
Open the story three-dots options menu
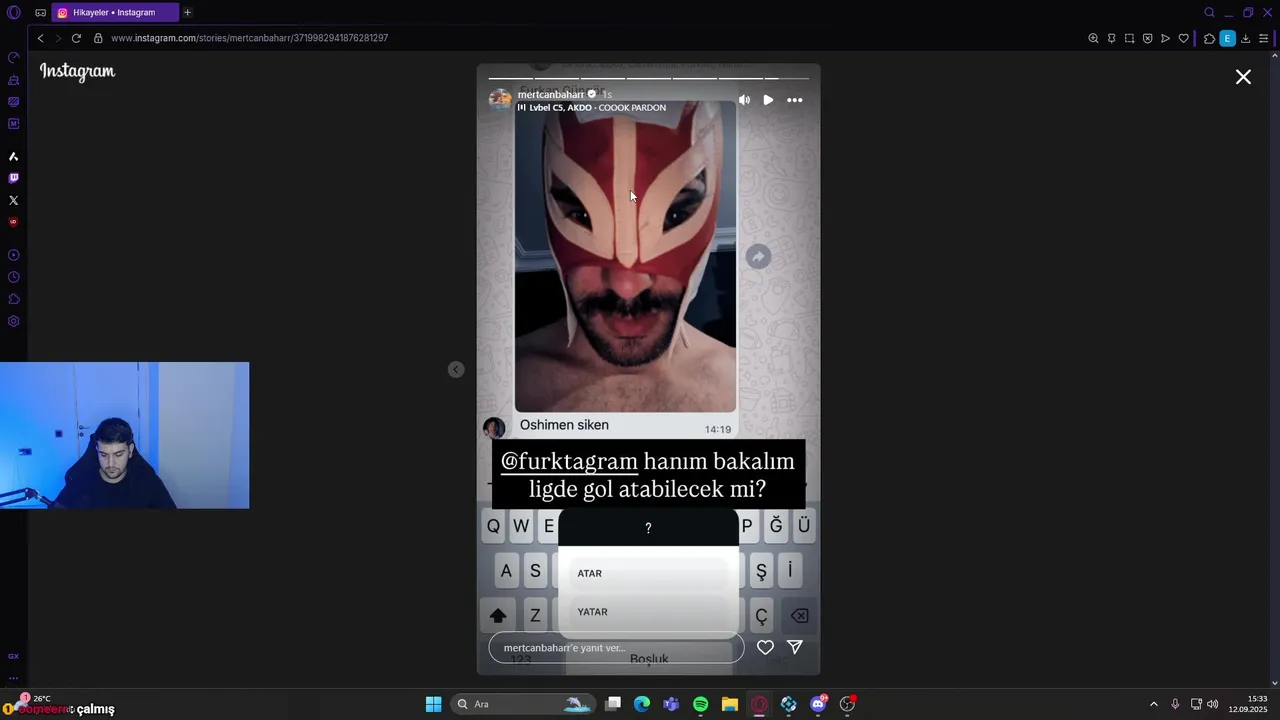pyautogui.click(x=795, y=100)
